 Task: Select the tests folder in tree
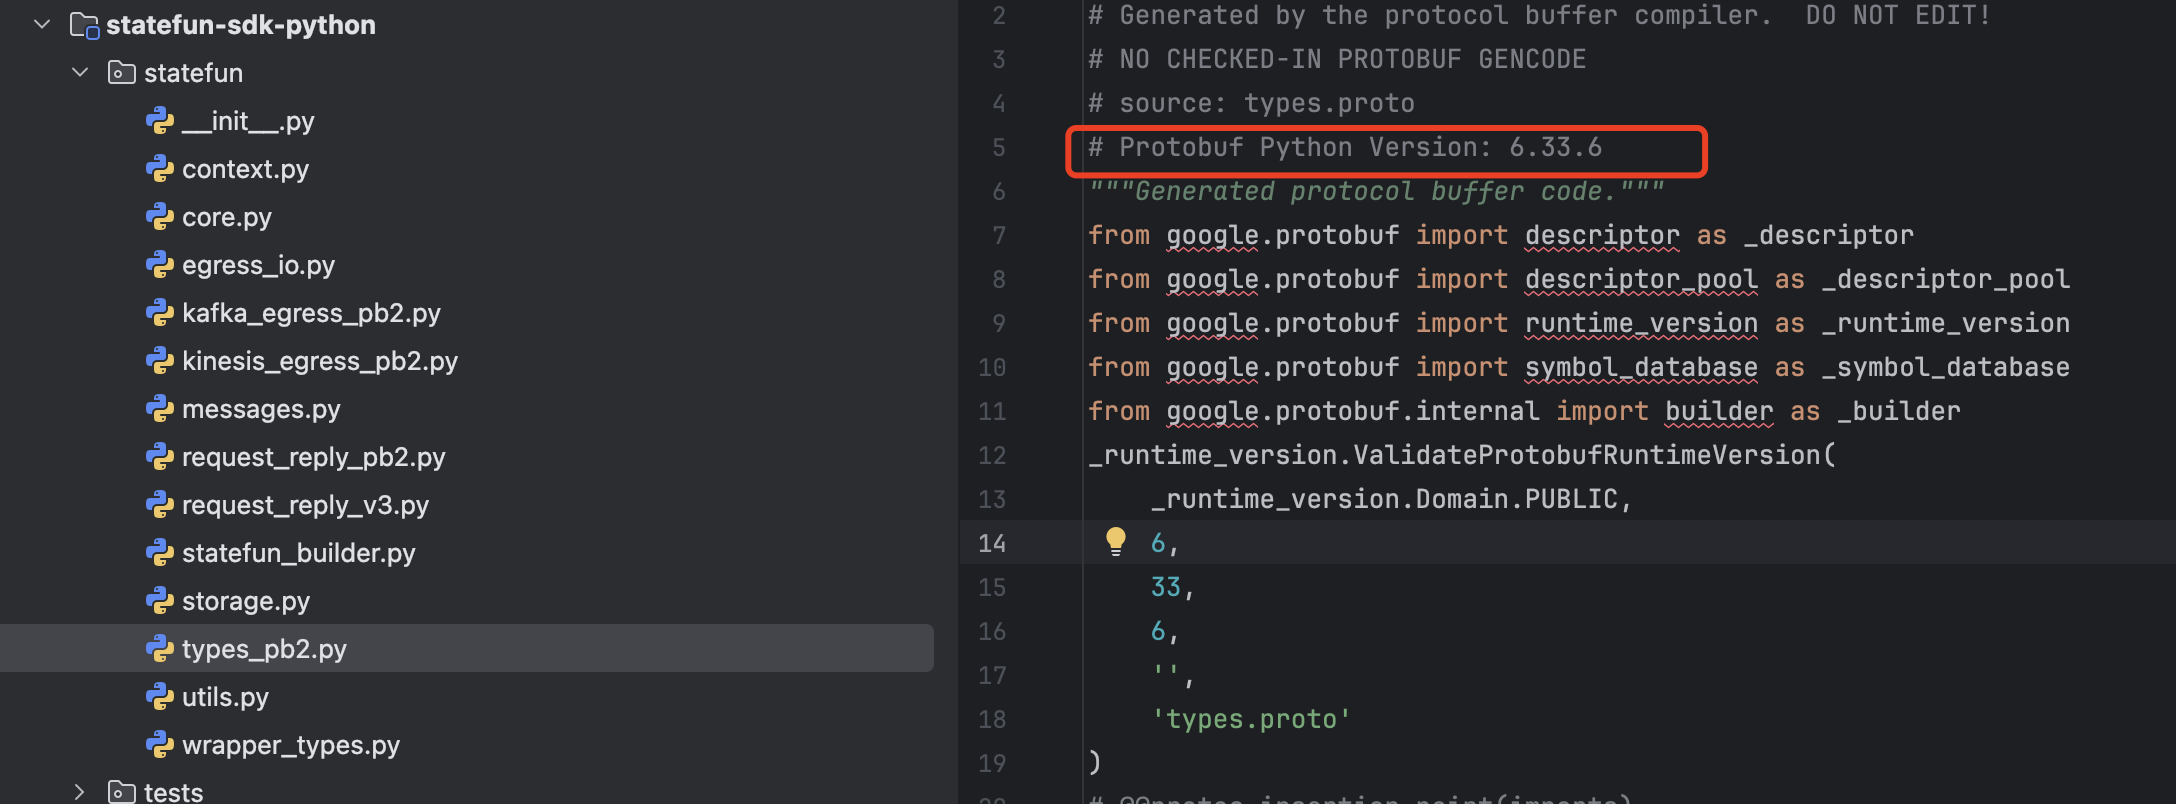(173, 792)
